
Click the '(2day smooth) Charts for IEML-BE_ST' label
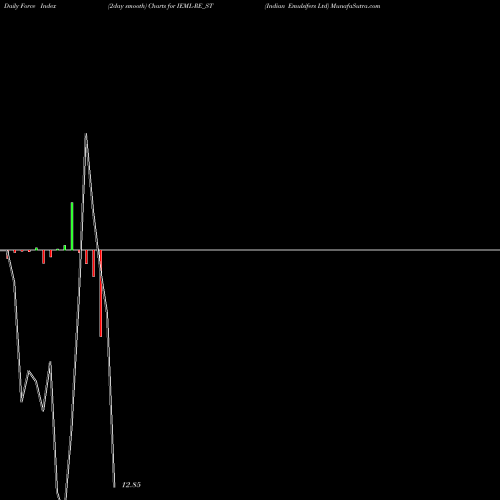click(160, 6)
